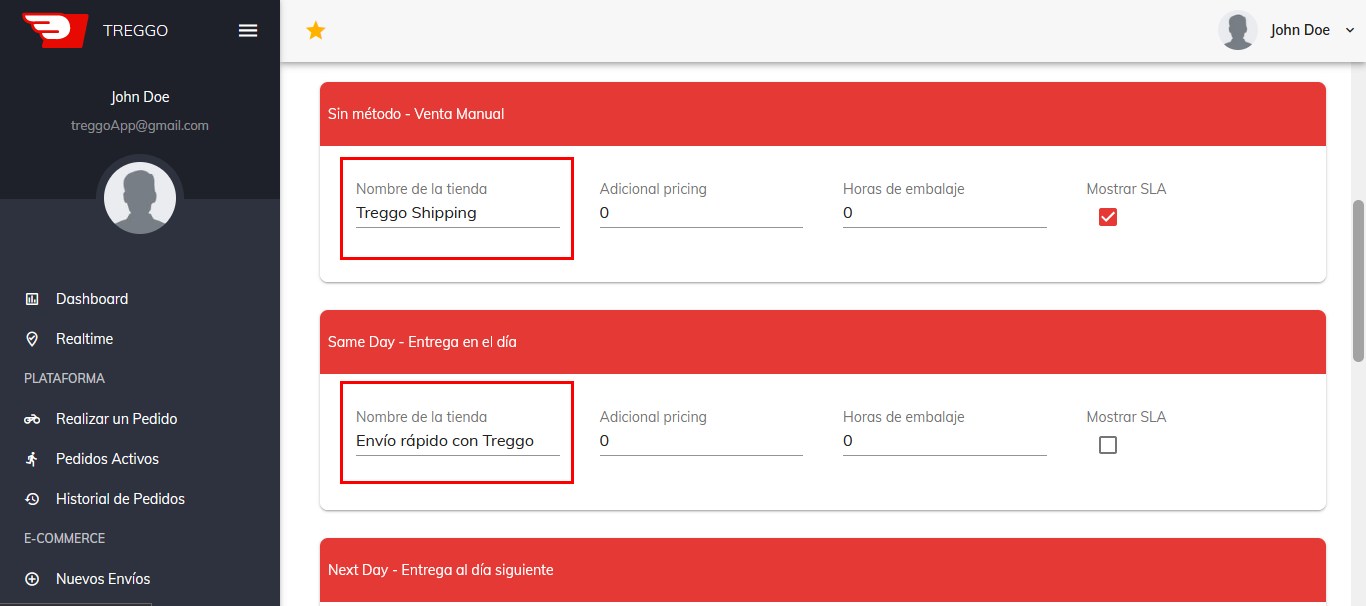
Task: Check Mostrar SLA for Same Day
Action: [1108, 445]
